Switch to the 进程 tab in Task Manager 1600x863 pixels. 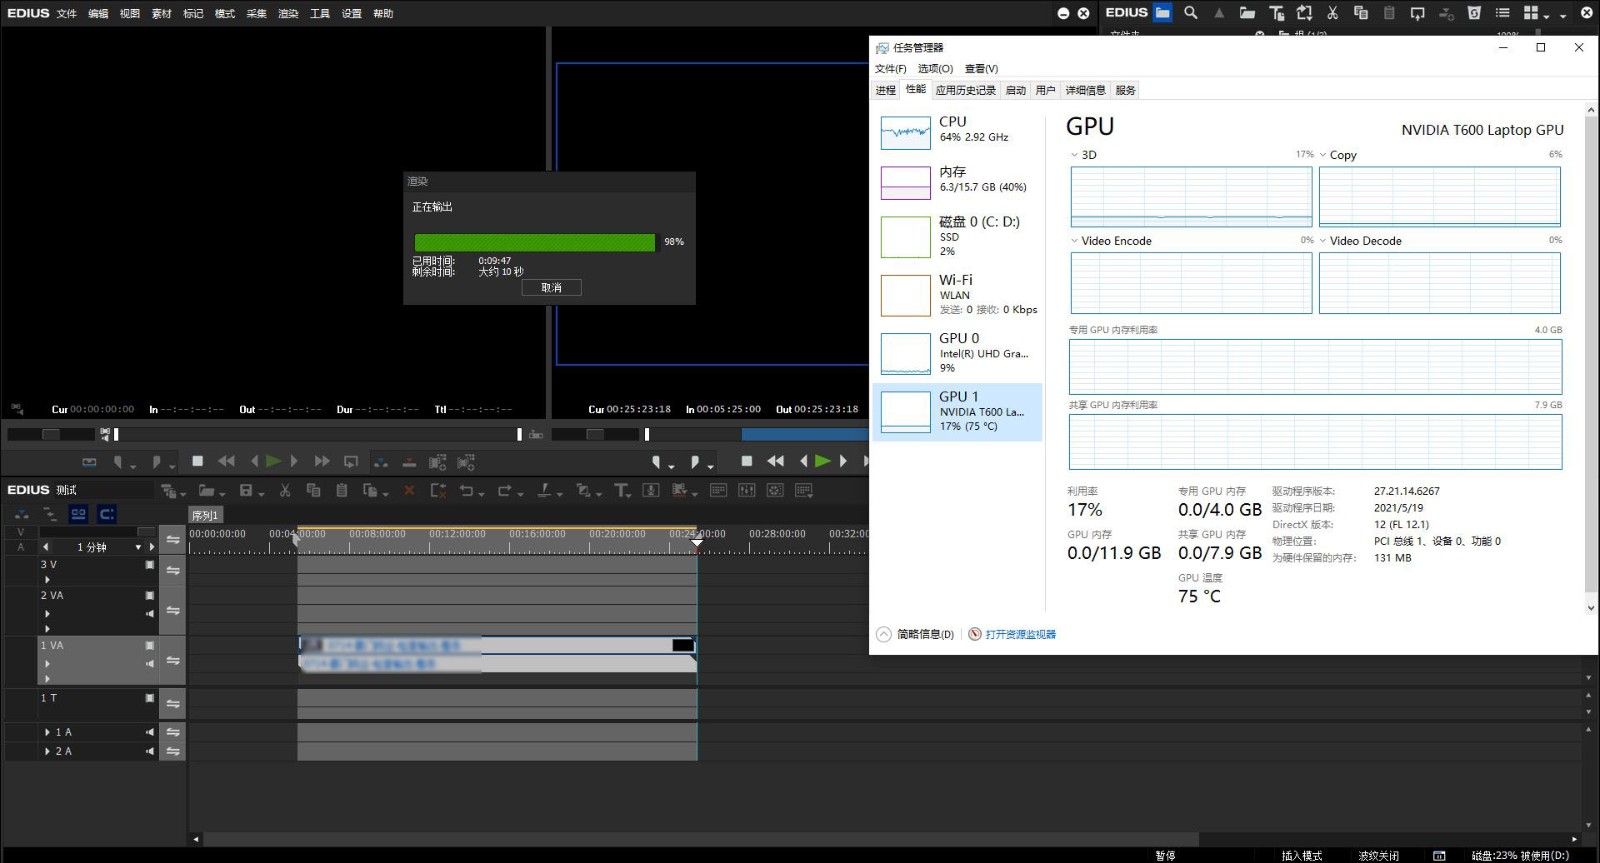pyautogui.click(x=885, y=90)
